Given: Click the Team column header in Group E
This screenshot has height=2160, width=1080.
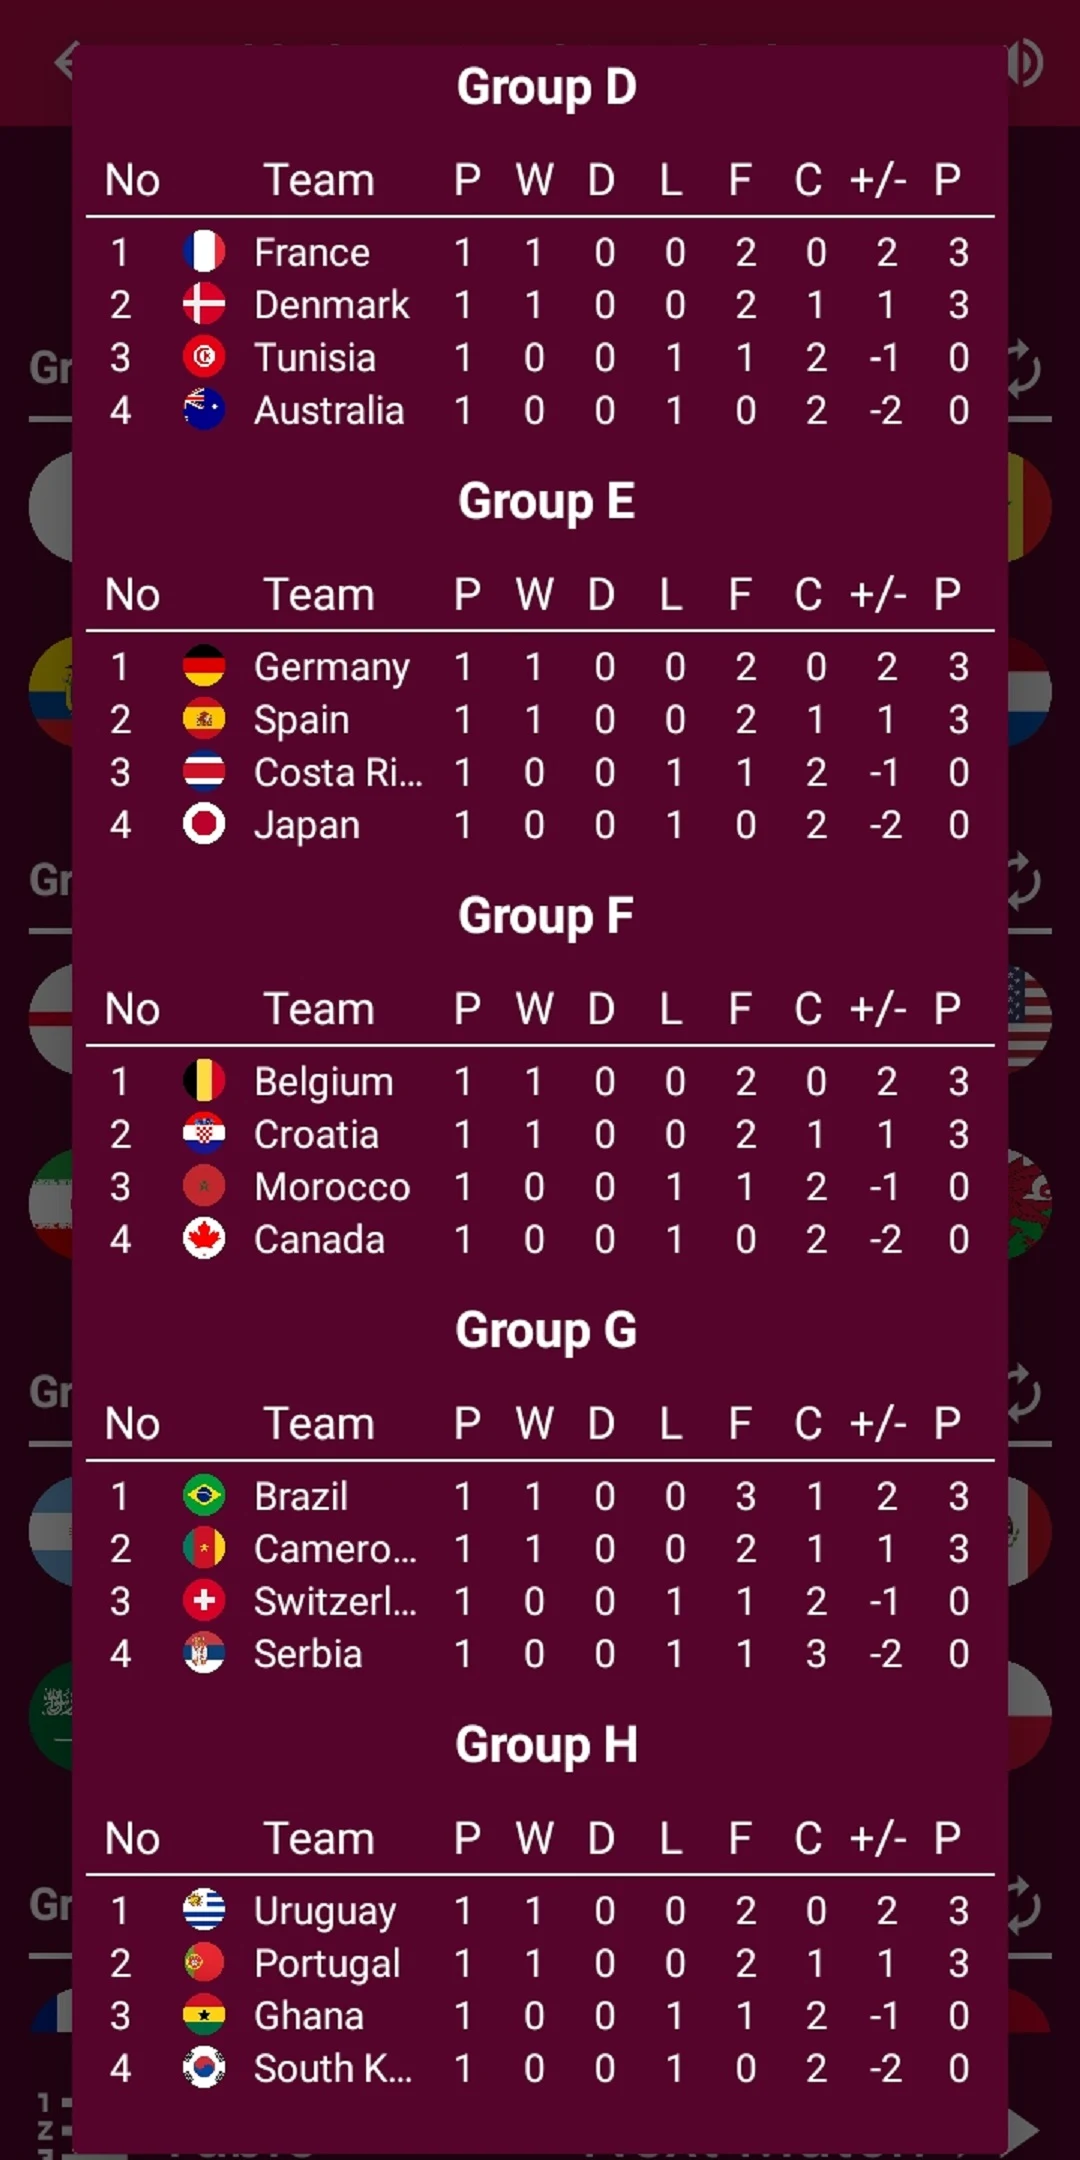Looking at the screenshot, I should tap(319, 595).
